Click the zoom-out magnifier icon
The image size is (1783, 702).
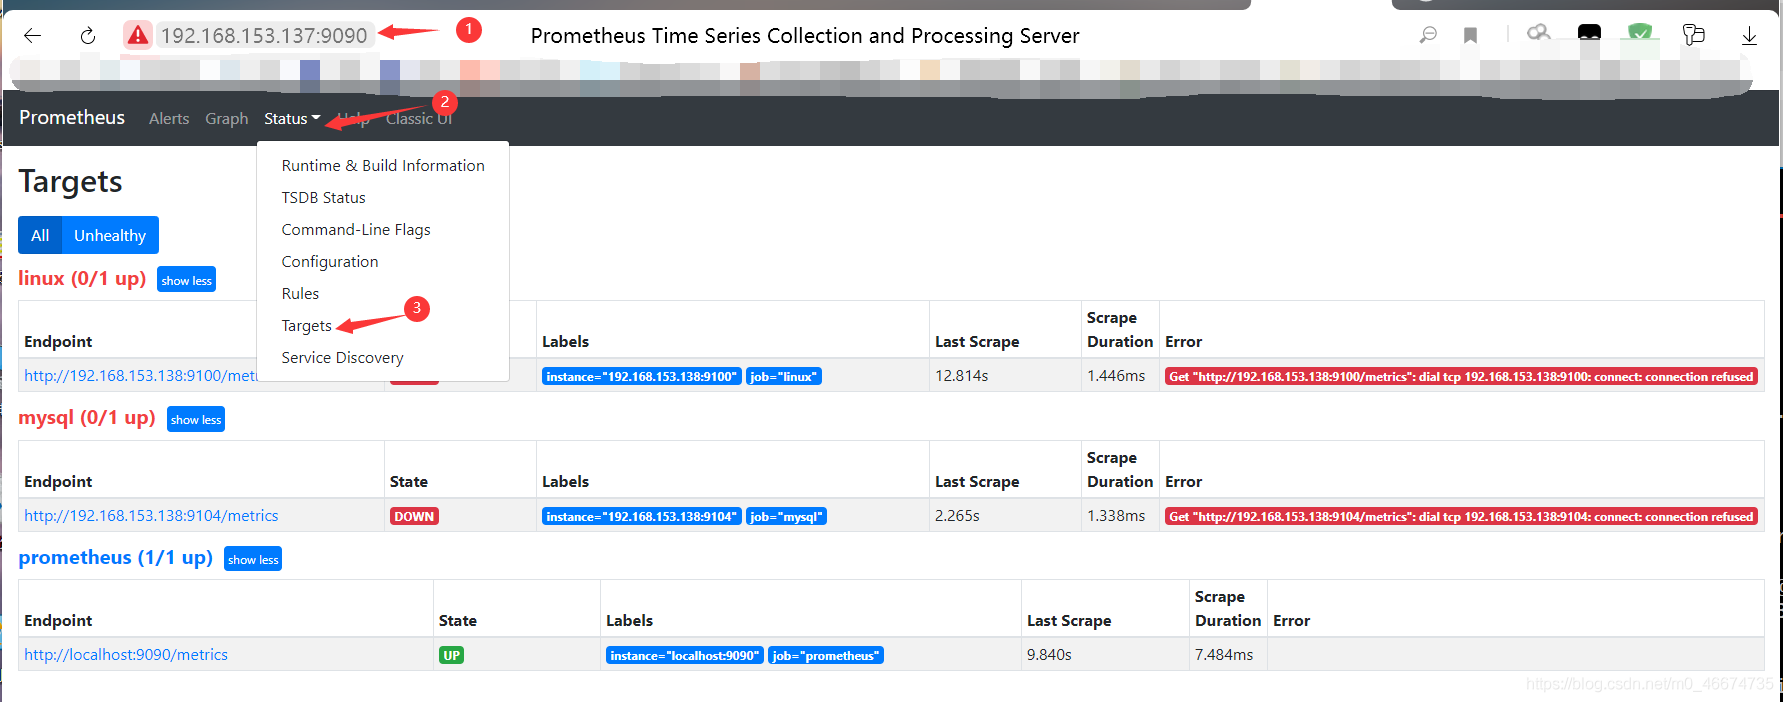1428,35
